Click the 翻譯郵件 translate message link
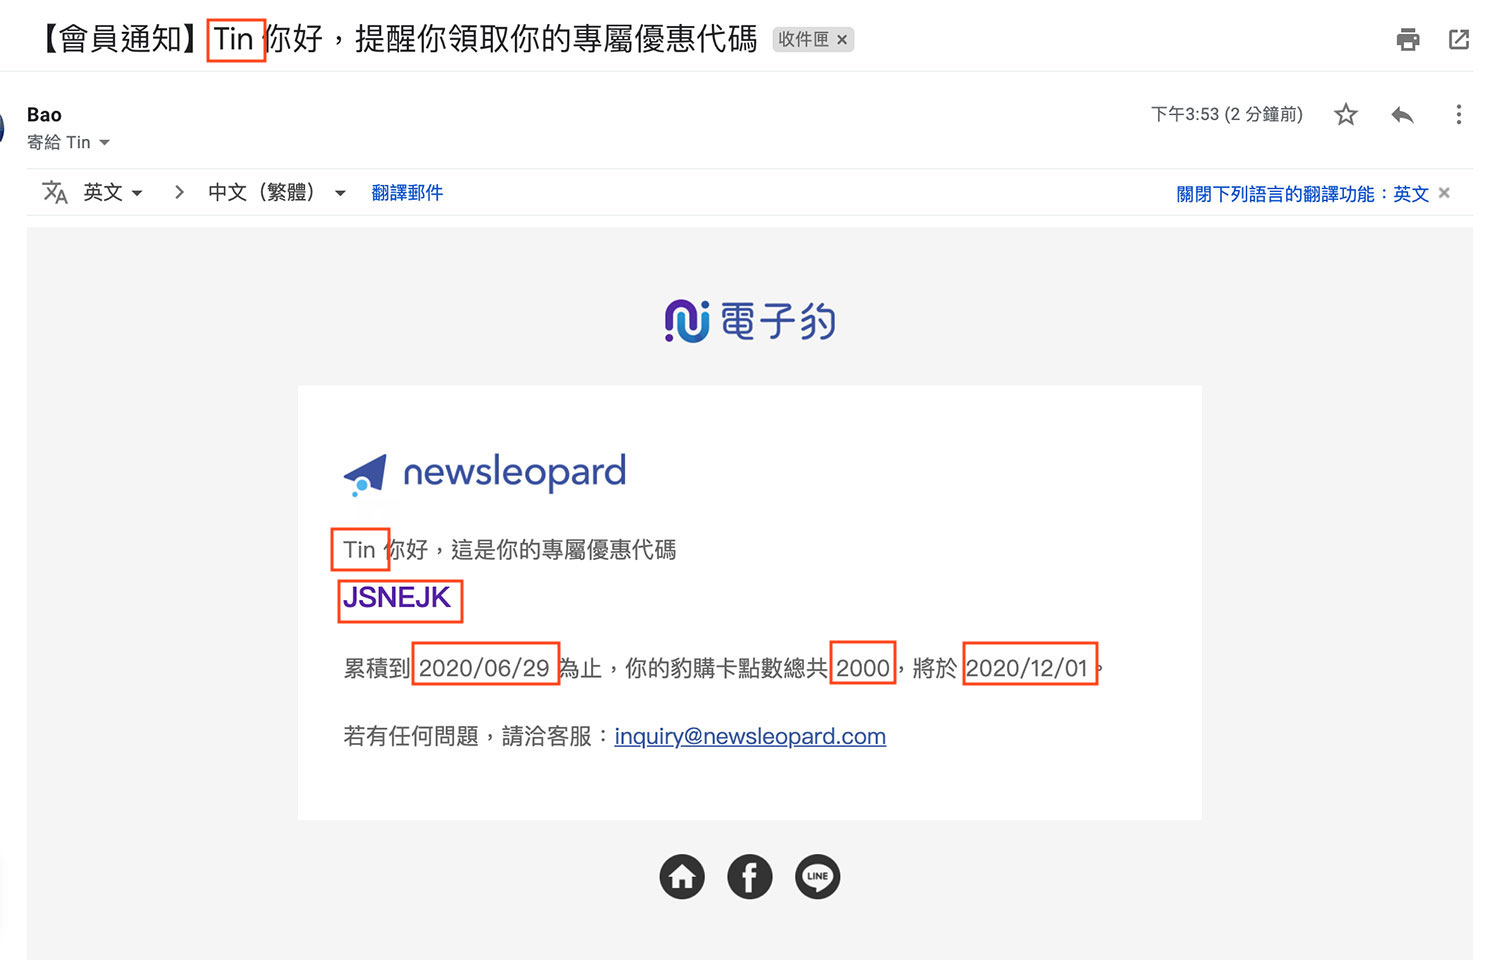The image size is (1500, 960). click(407, 192)
